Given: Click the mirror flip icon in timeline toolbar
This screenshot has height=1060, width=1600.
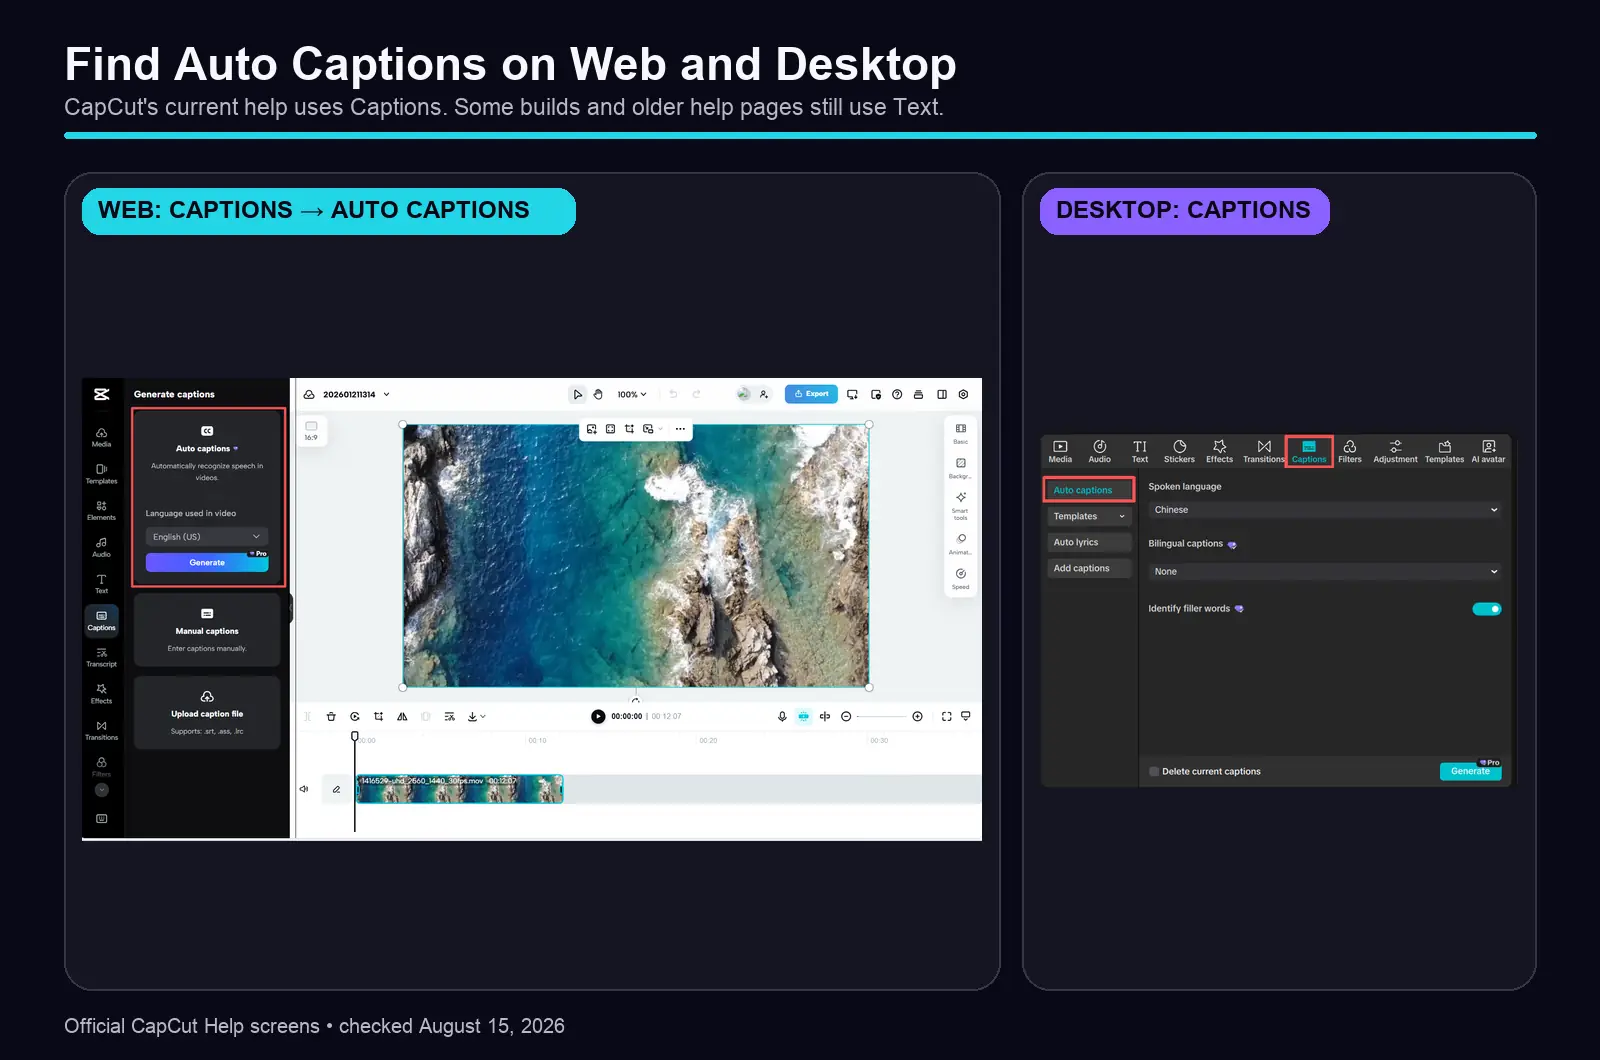Looking at the screenshot, I should [402, 716].
